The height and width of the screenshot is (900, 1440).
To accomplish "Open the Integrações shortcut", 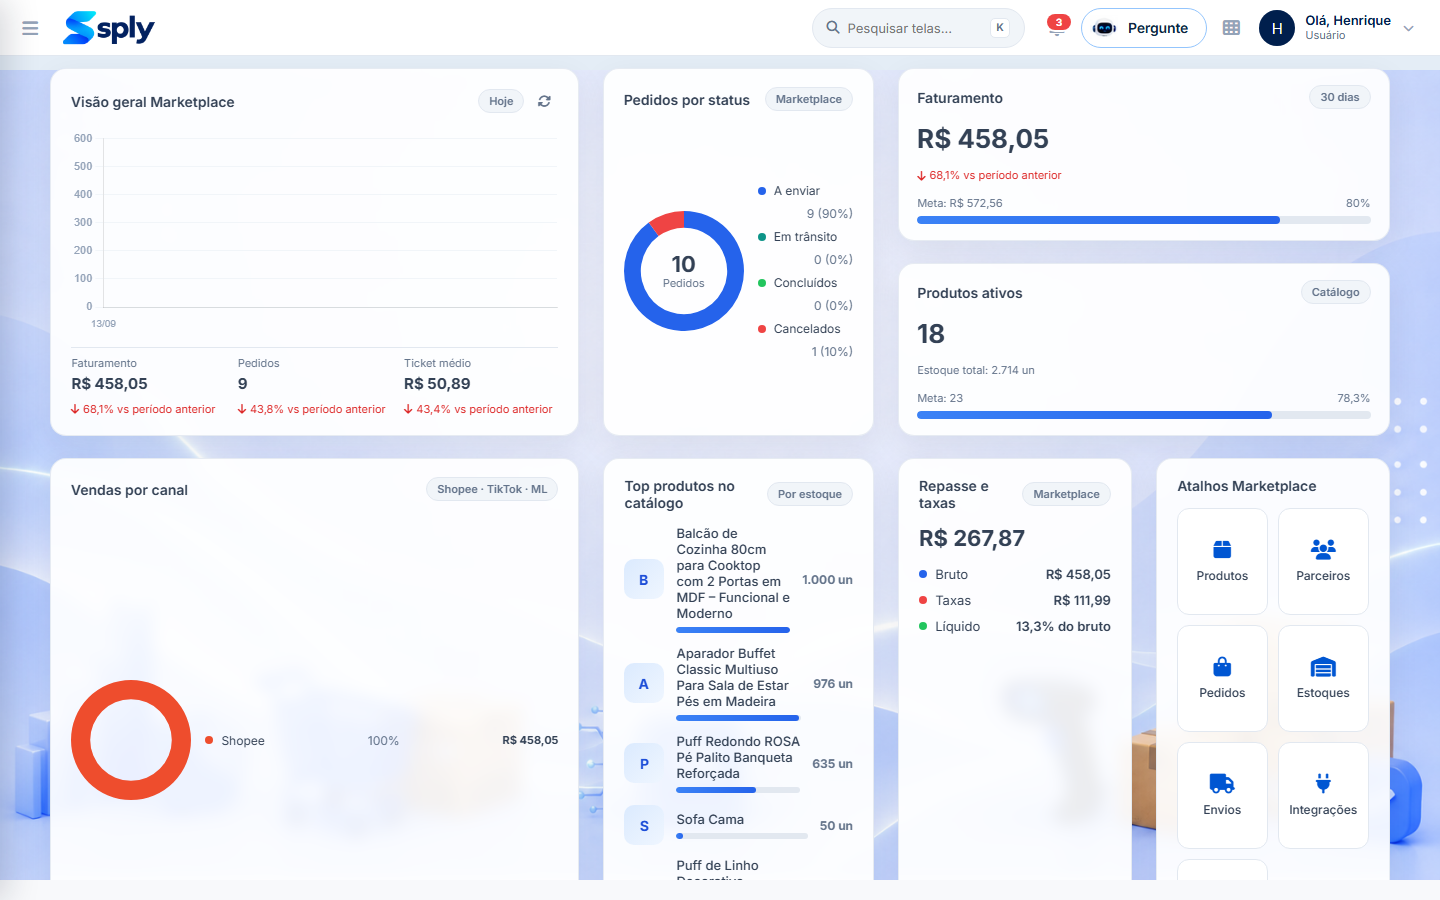I will pos(1323,795).
